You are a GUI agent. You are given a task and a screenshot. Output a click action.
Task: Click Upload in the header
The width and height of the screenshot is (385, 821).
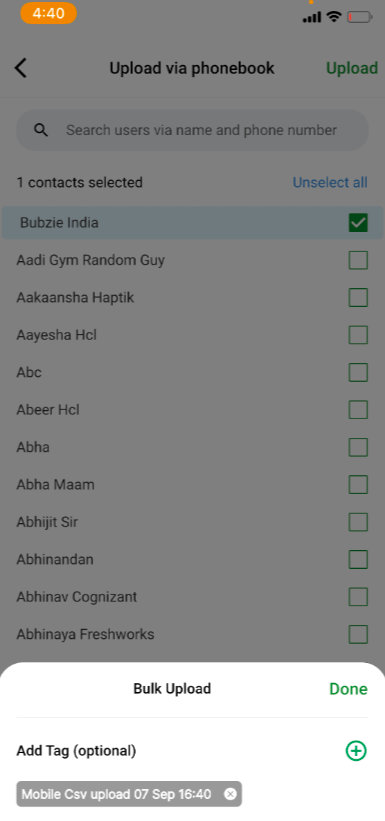[352, 68]
